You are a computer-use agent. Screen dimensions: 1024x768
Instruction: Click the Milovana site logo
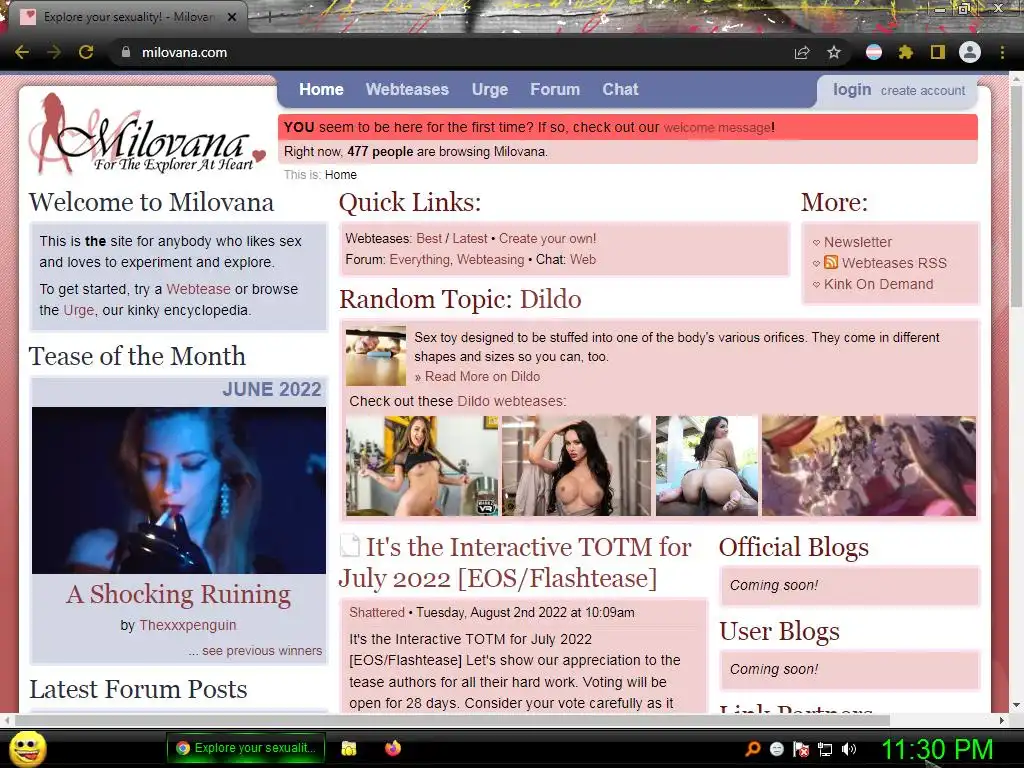pyautogui.click(x=148, y=135)
